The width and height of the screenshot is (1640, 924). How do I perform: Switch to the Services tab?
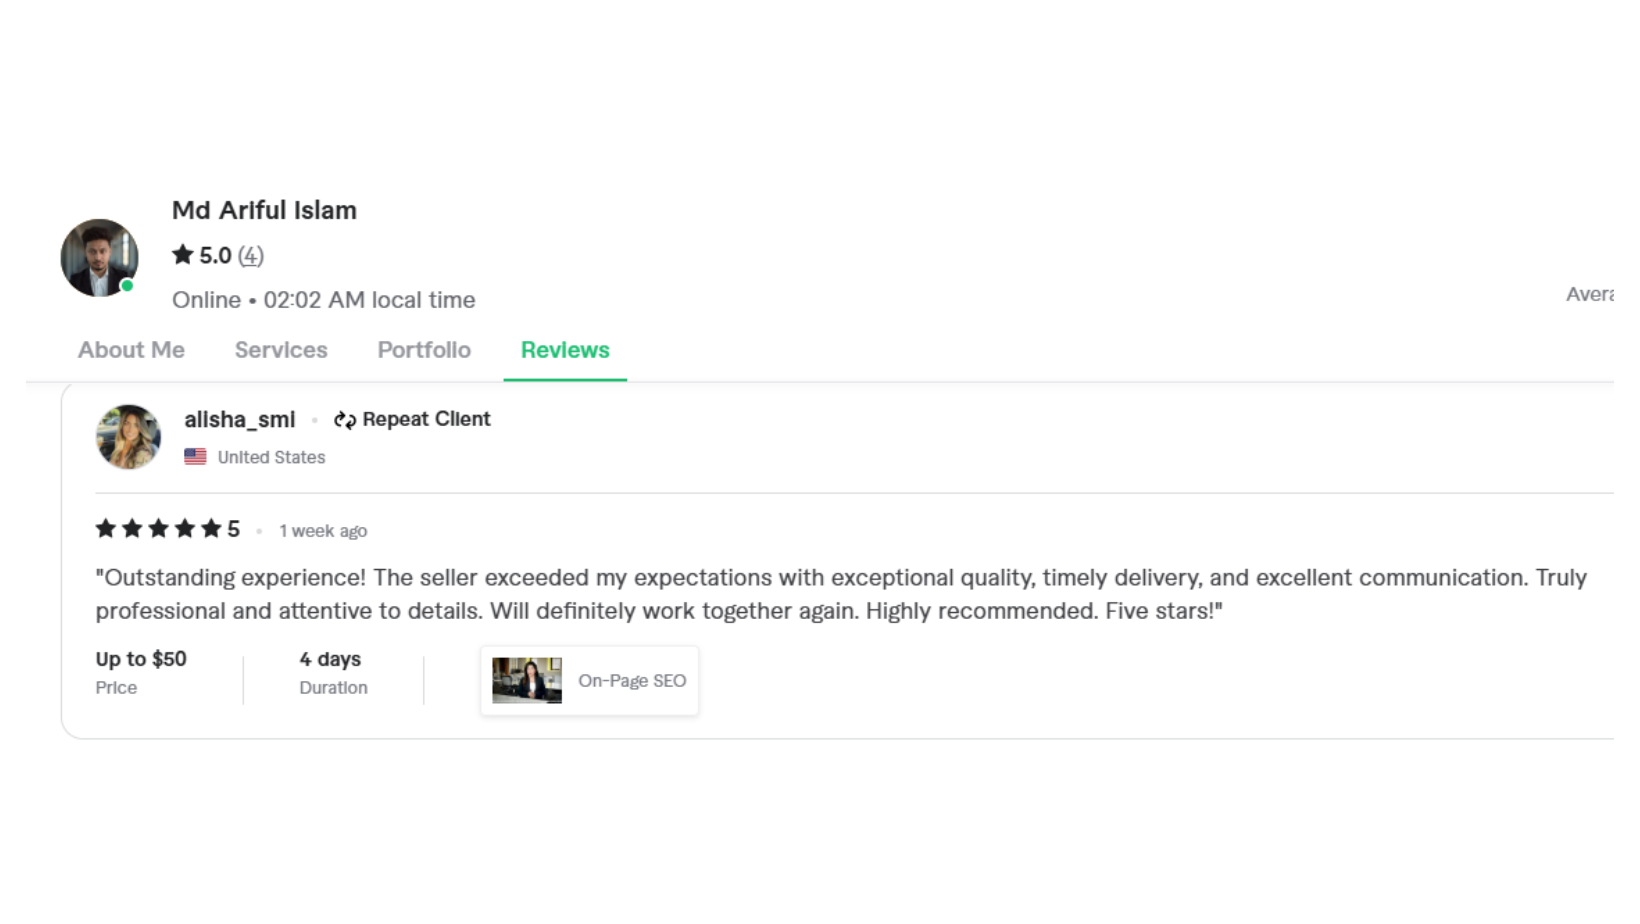(x=281, y=350)
